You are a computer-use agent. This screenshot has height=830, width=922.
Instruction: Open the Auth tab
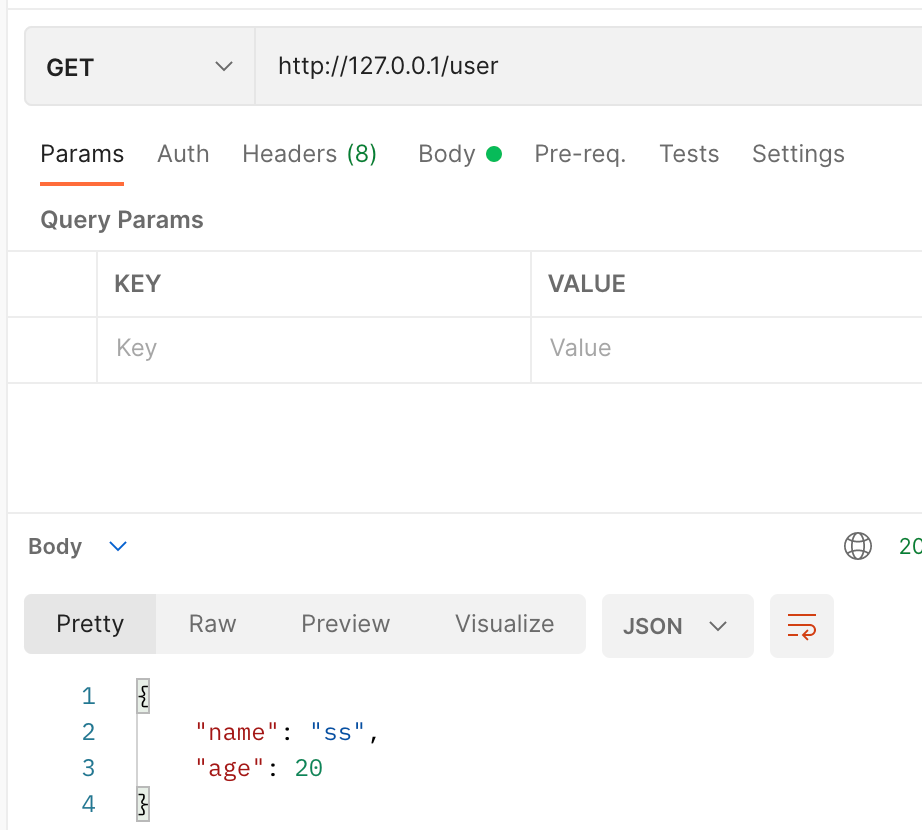click(183, 154)
